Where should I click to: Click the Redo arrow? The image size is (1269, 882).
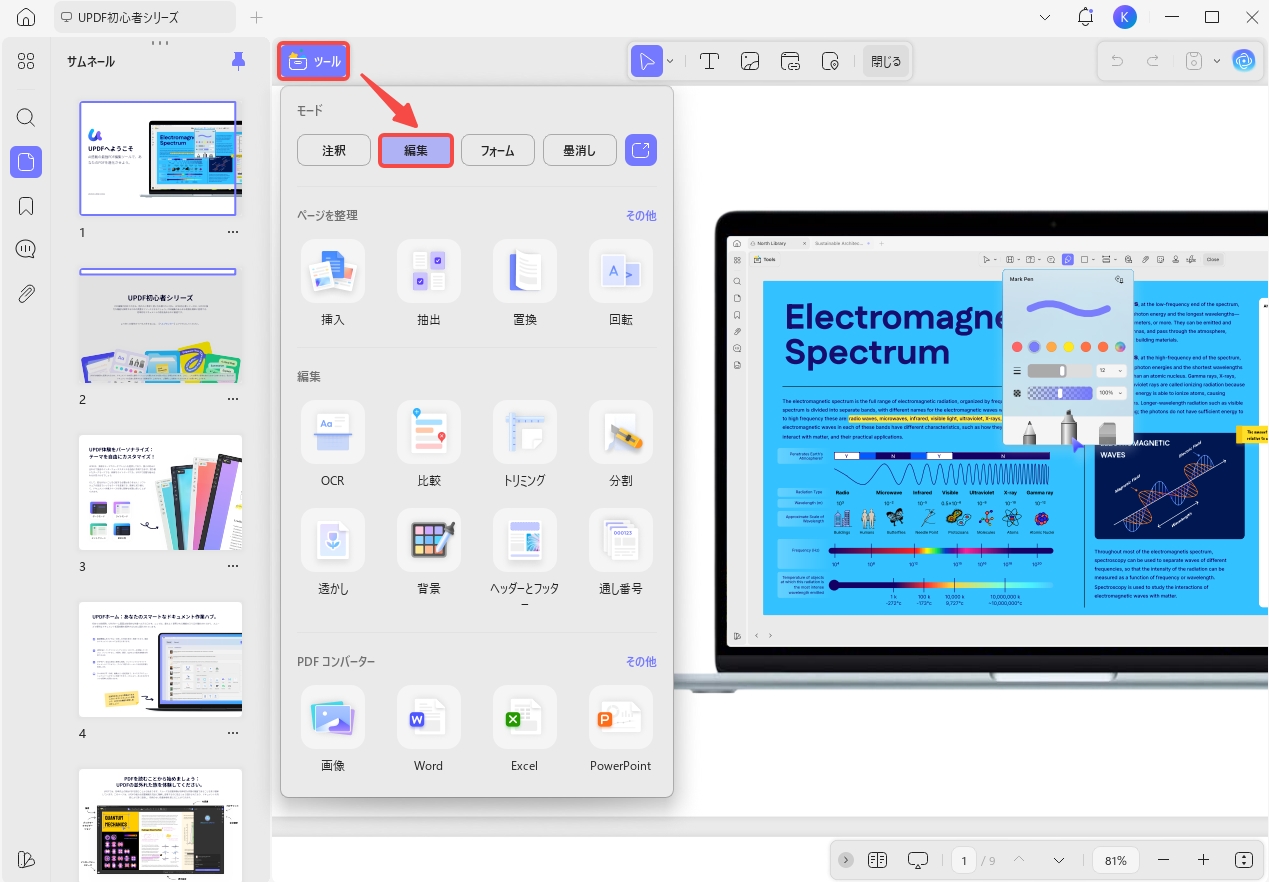click(1153, 61)
